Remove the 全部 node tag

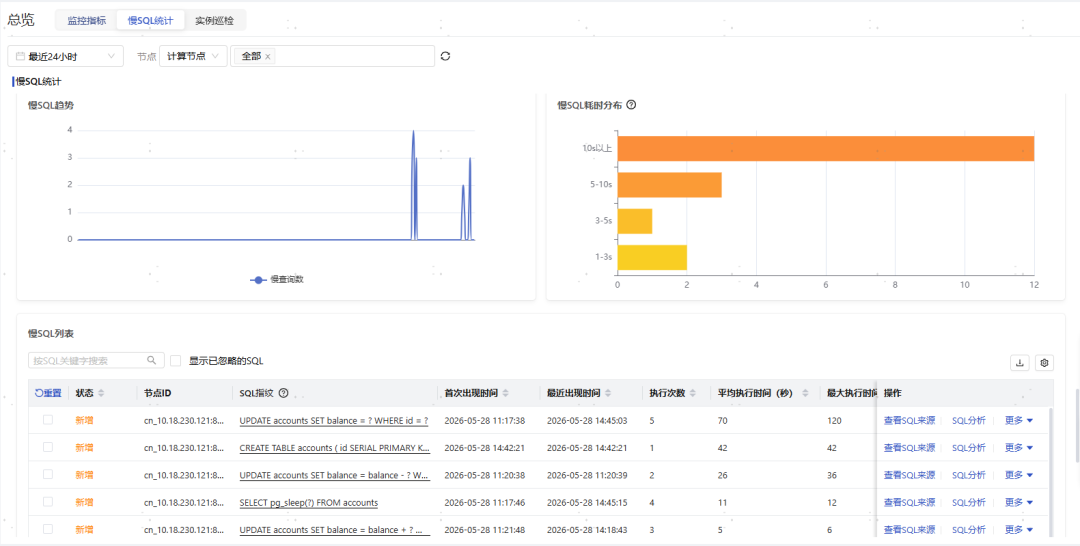coord(267,56)
